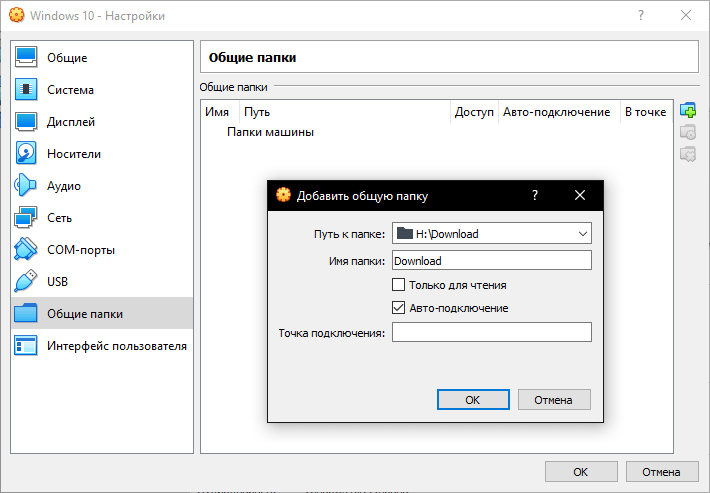Close the Добавить общую папку dialog
The width and height of the screenshot is (710, 493).
(580, 195)
